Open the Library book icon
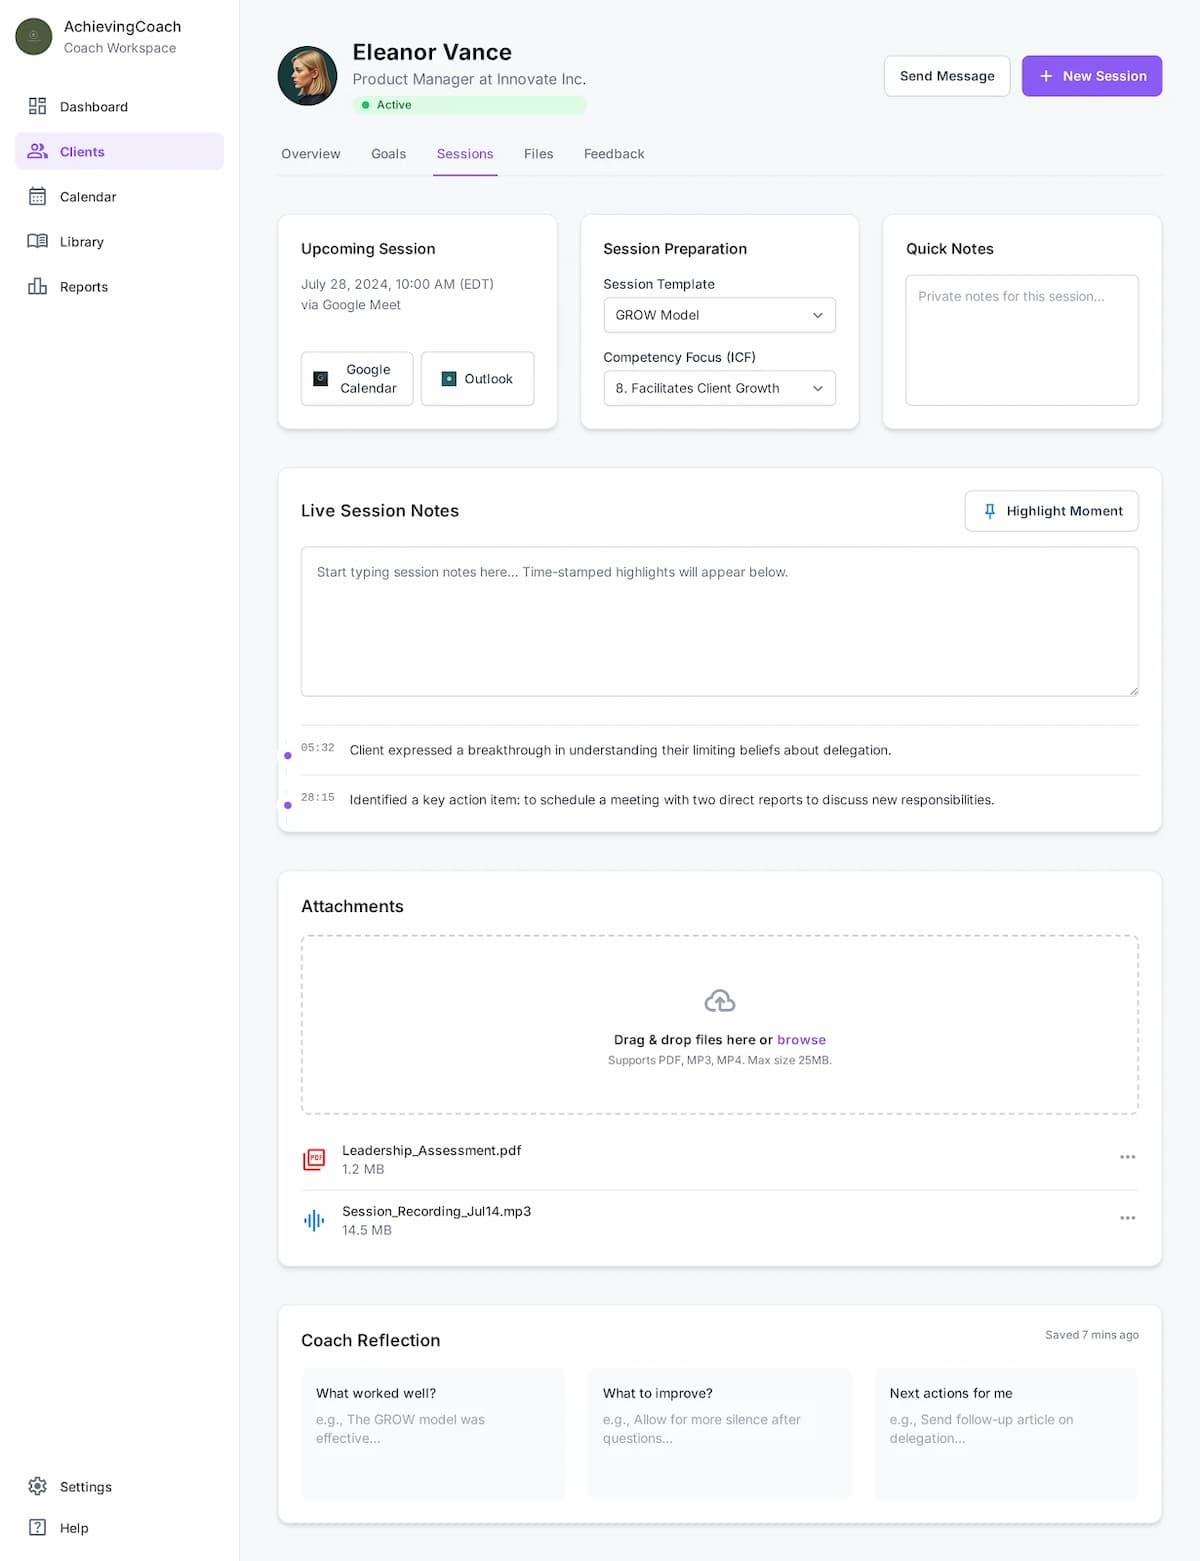Viewport: 1200px width, 1561px height. (37, 241)
